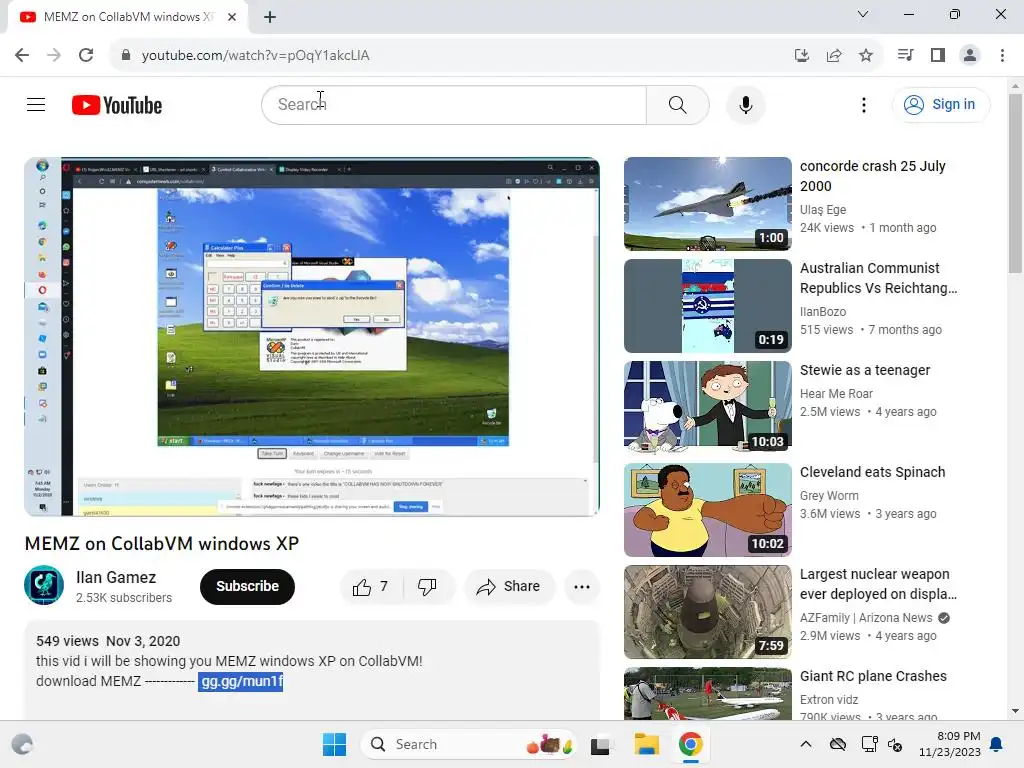Install app icon in address bar
Viewport: 1024px width, 768px height.
coord(802,55)
